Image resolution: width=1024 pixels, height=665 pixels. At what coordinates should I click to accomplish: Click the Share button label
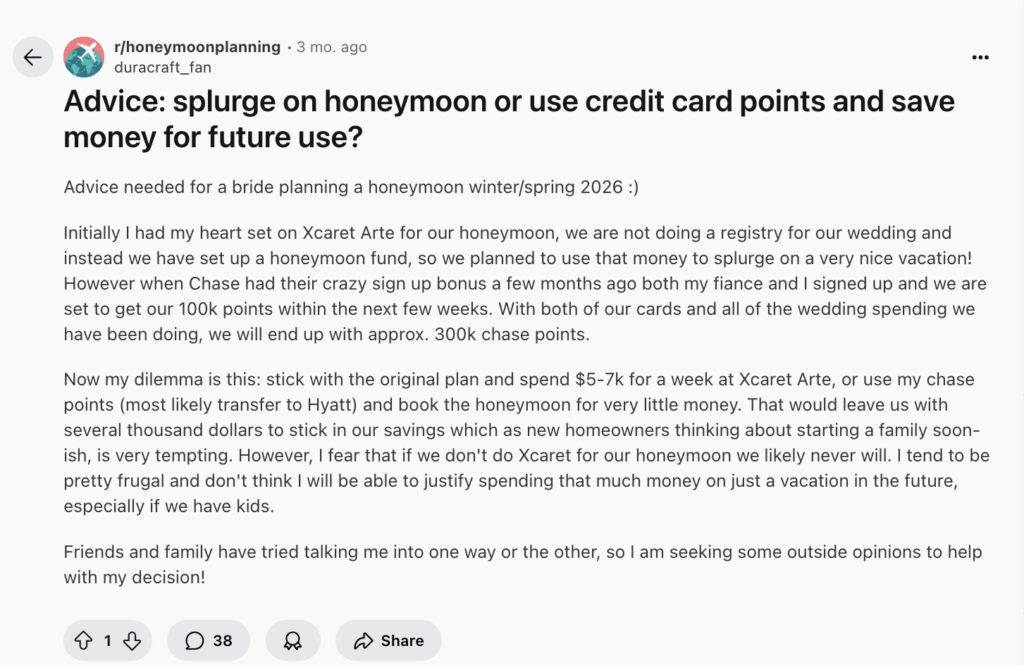tap(402, 641)
